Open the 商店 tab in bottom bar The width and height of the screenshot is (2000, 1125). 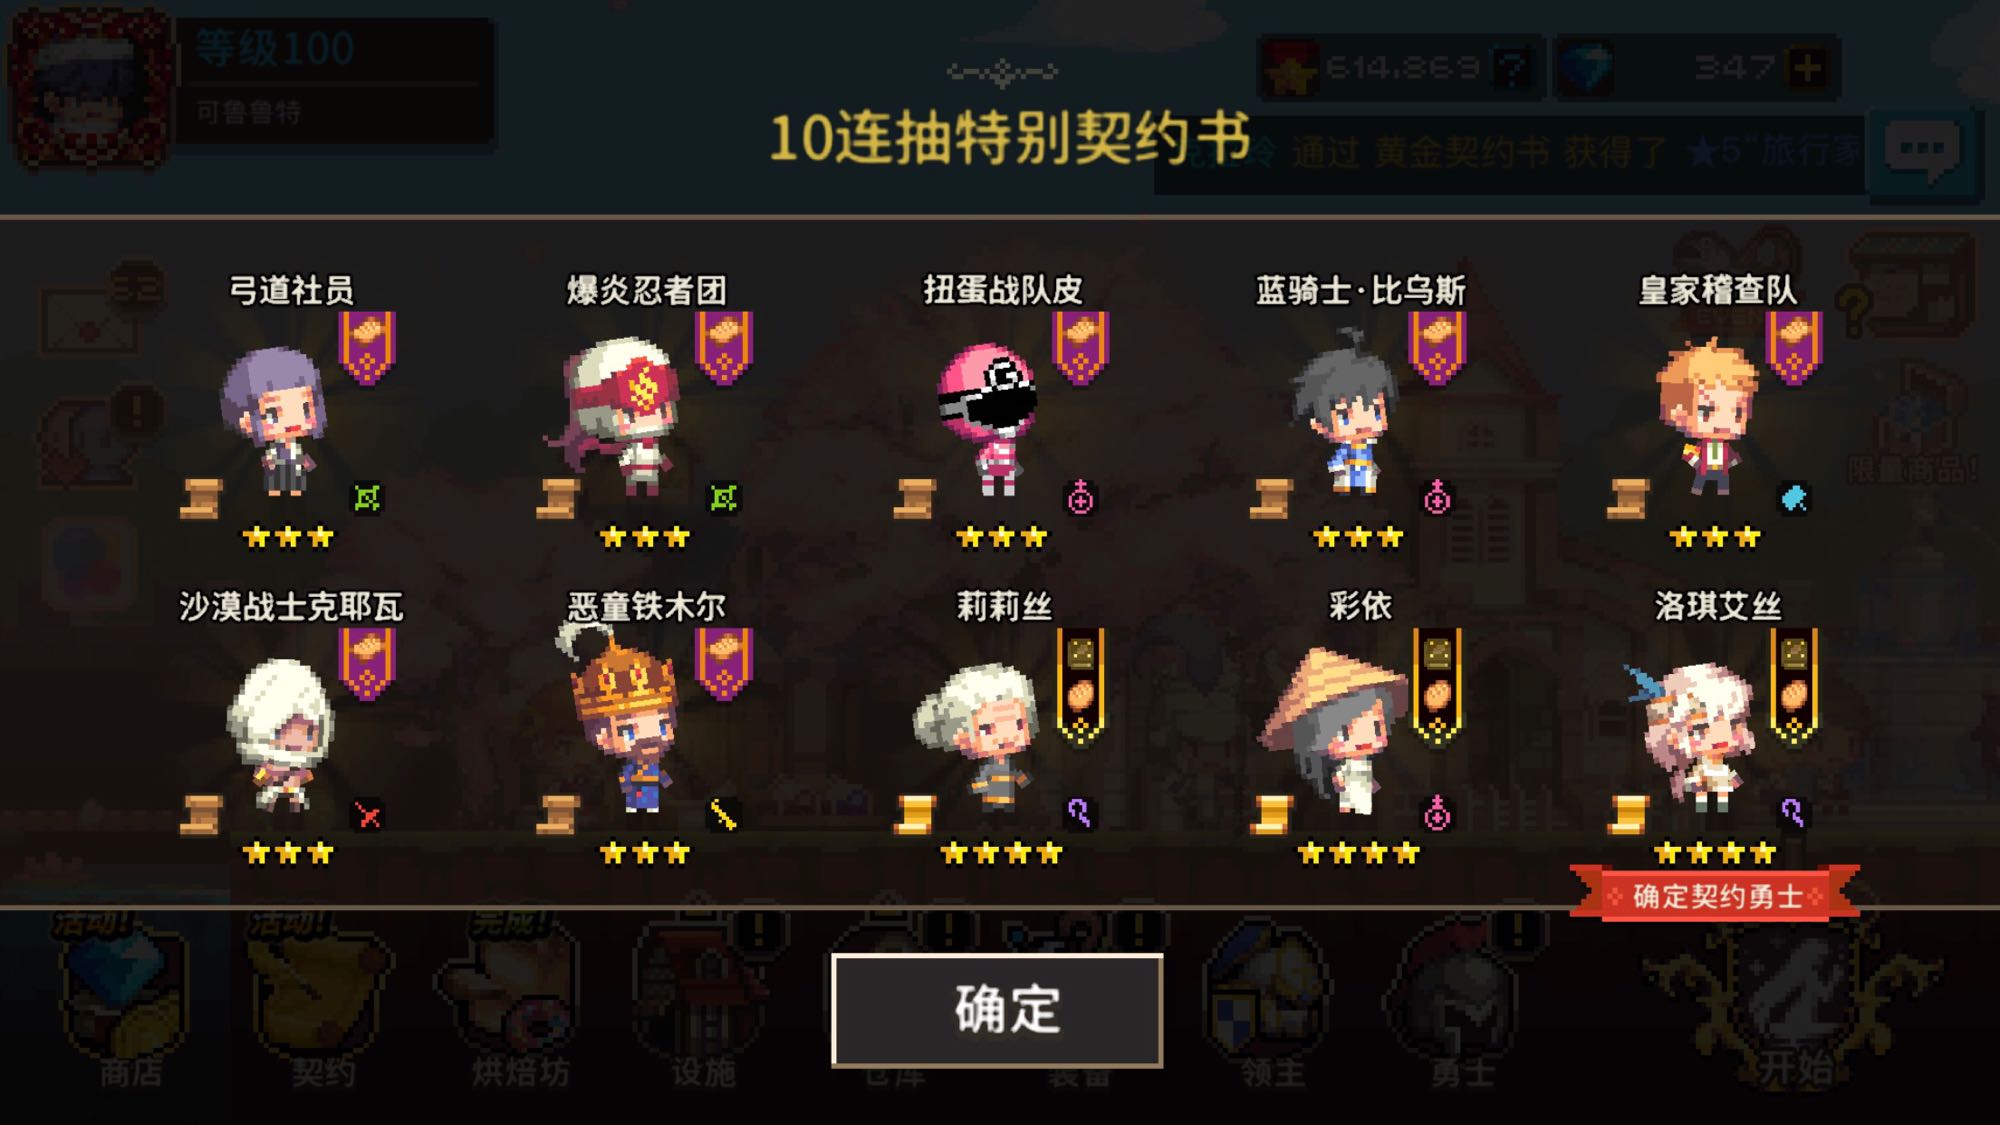pyautogui.click(x=130, y=1010)
